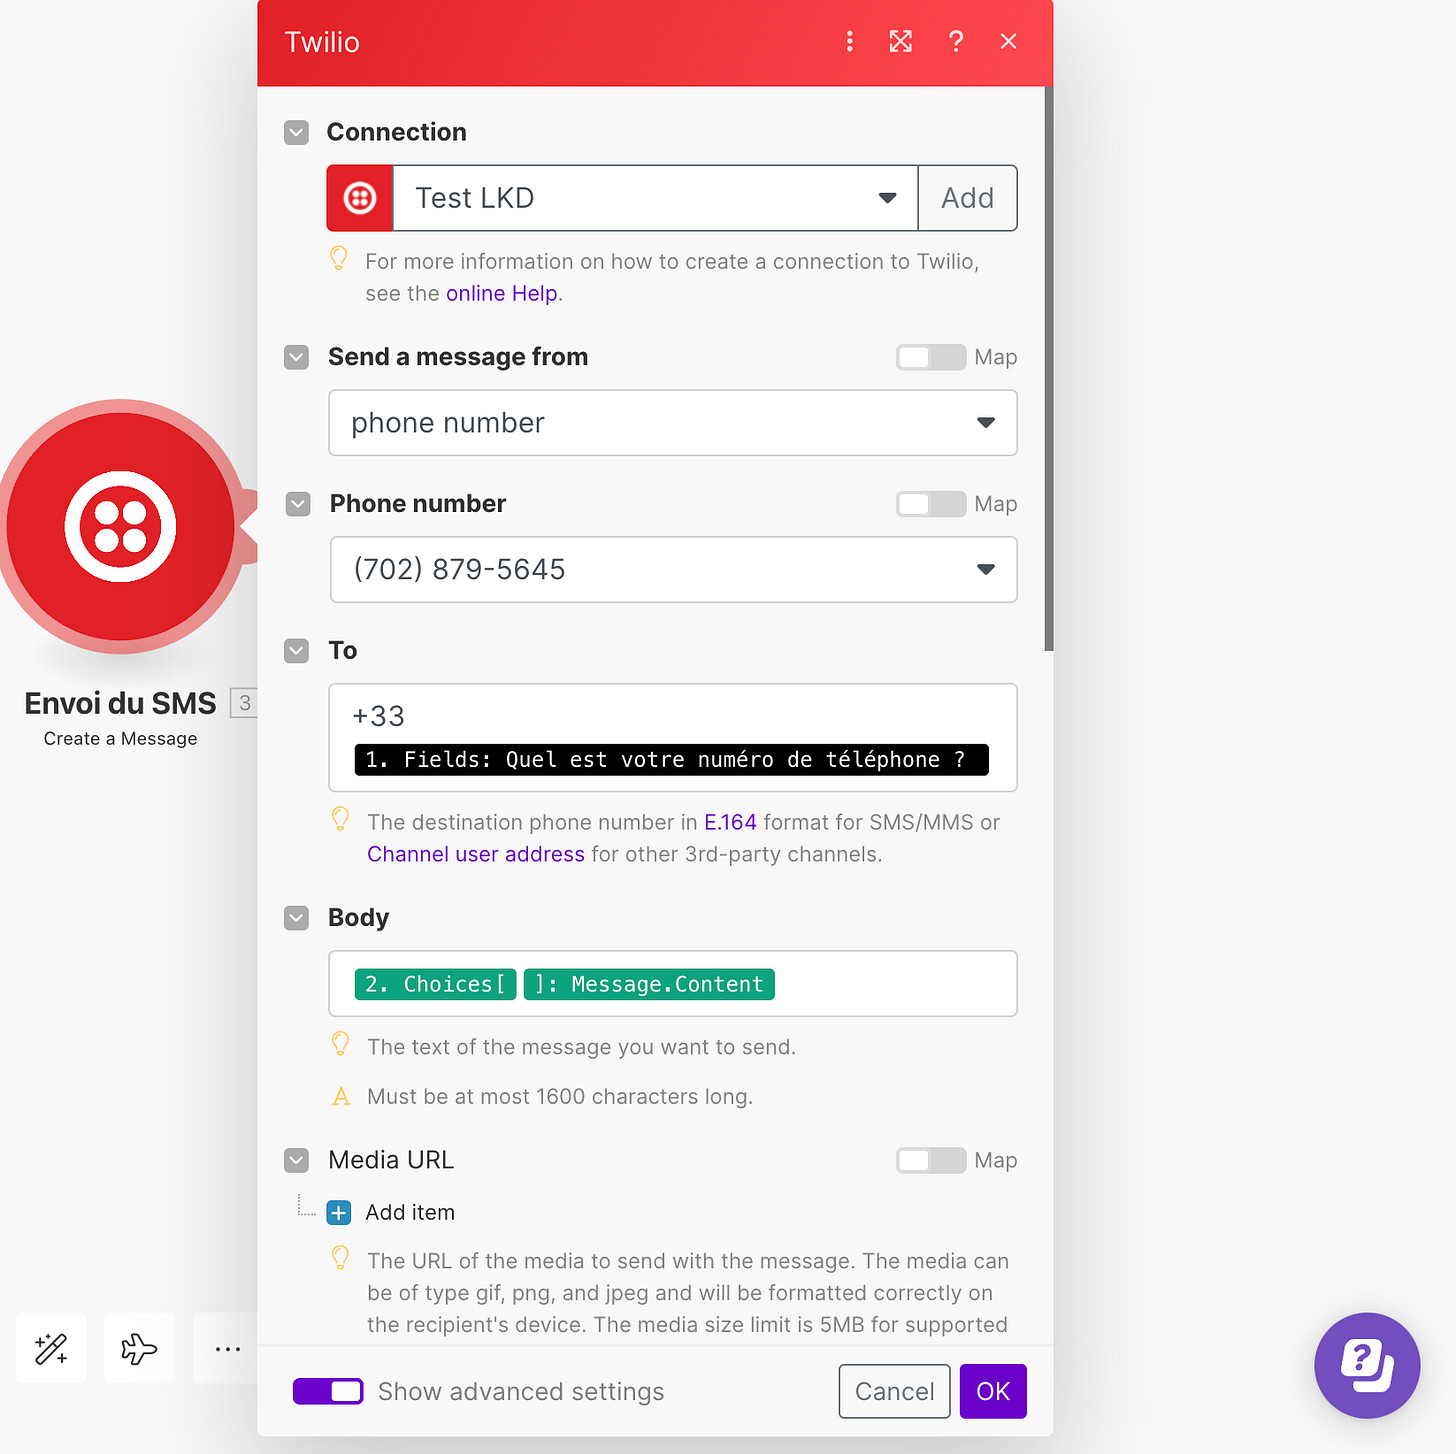The height and width of the screenshot is (1454, 1456).
Task: Open help with the question mark icon
Action: [x=956, y=41]
